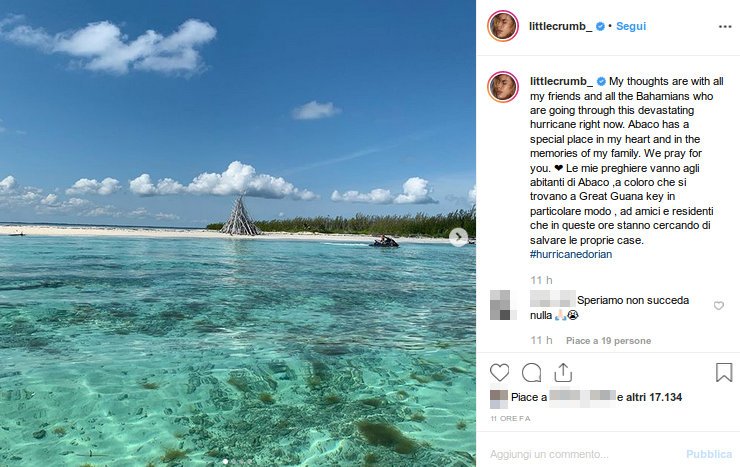Image resolution: width=740 pixels, height=467 pixels.
Task: Share the post using the share icon
Action: [x=563, y=372]
